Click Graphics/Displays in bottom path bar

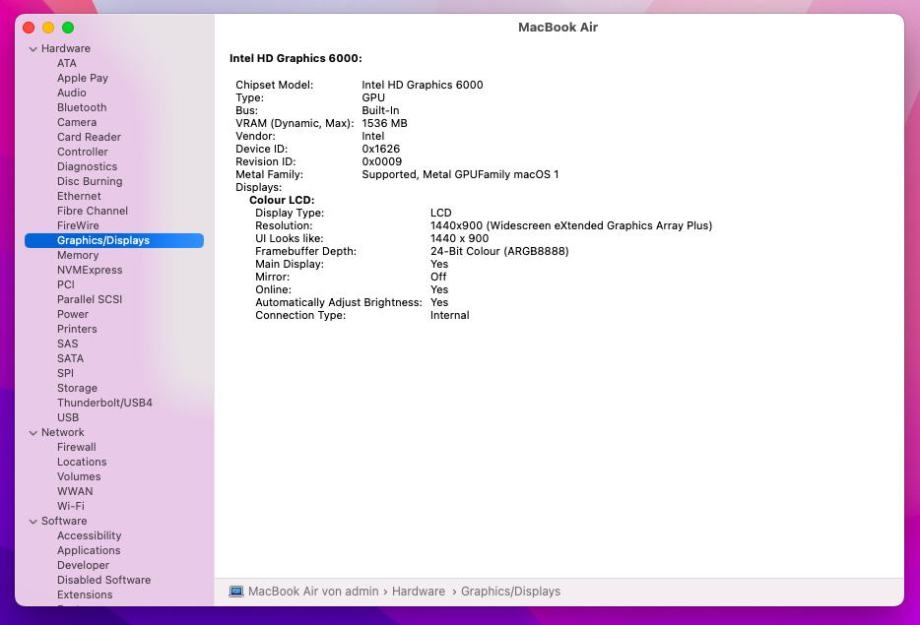[x=510, y=591]
